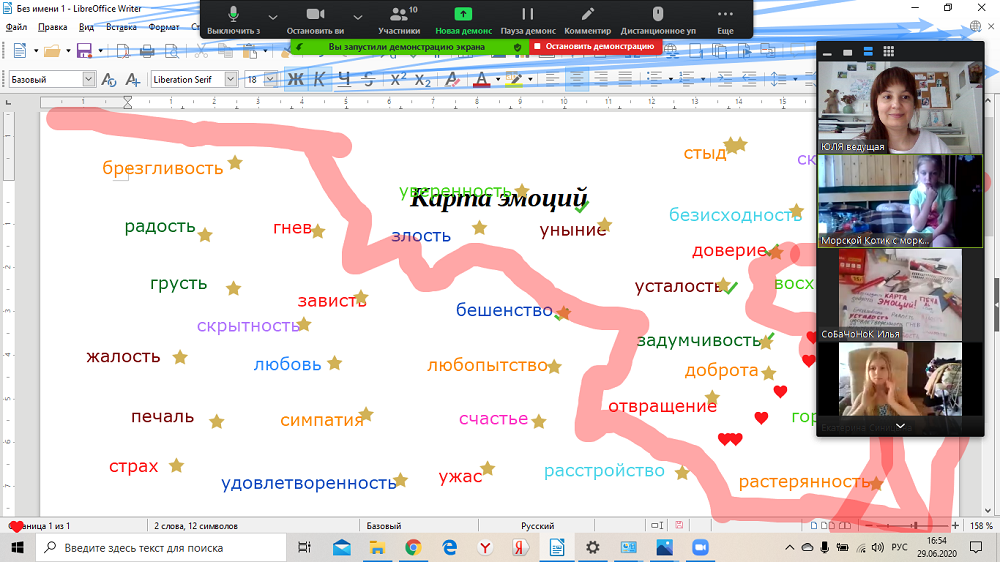This screenshot has height=562, width=1000.
Task: Open the Файл menu
Action: pyautogui.click(x=16, y=28)
